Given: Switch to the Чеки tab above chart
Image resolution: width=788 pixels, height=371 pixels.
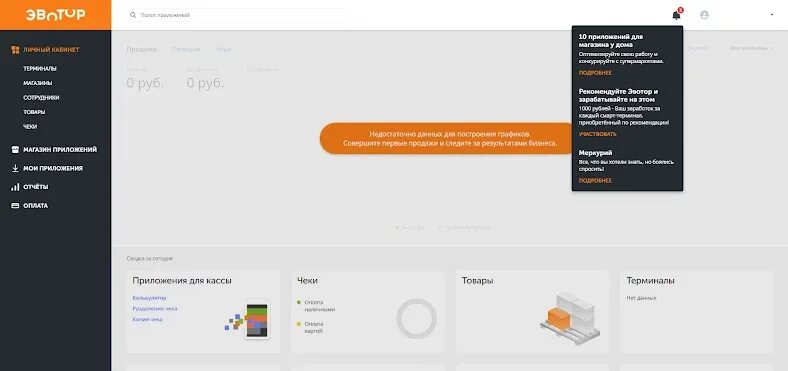Looking at the screenshot, I should [x=223, y=49].
